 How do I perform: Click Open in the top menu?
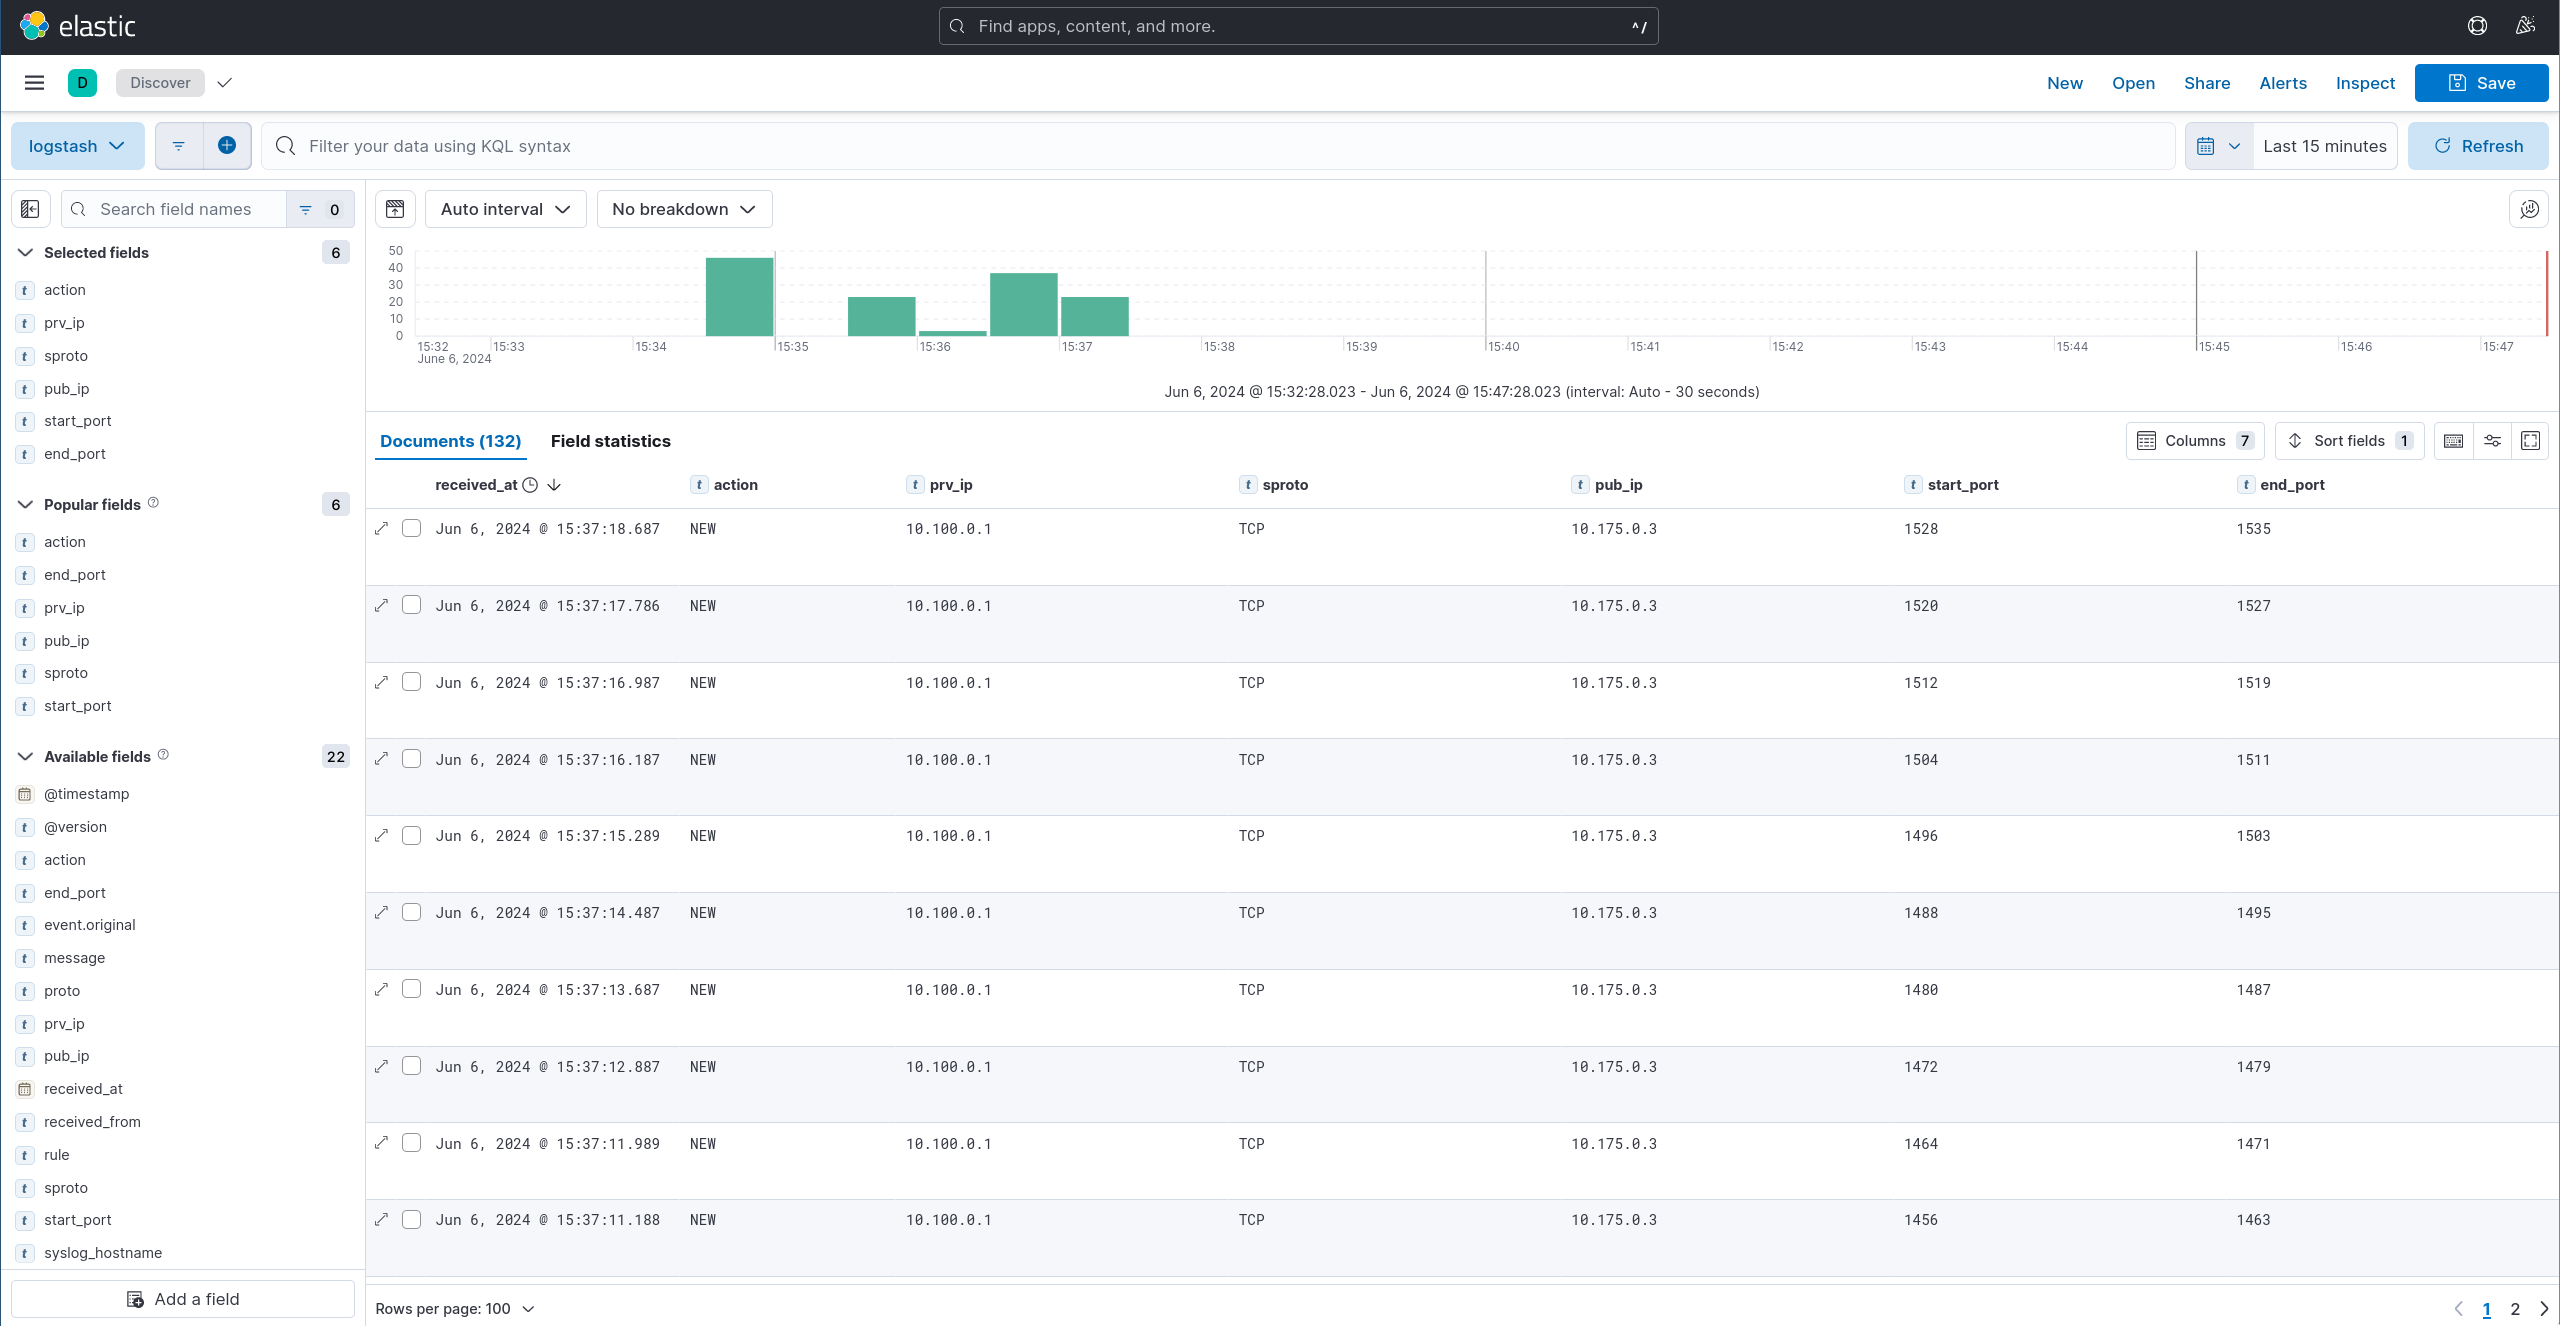(2133, 83)
